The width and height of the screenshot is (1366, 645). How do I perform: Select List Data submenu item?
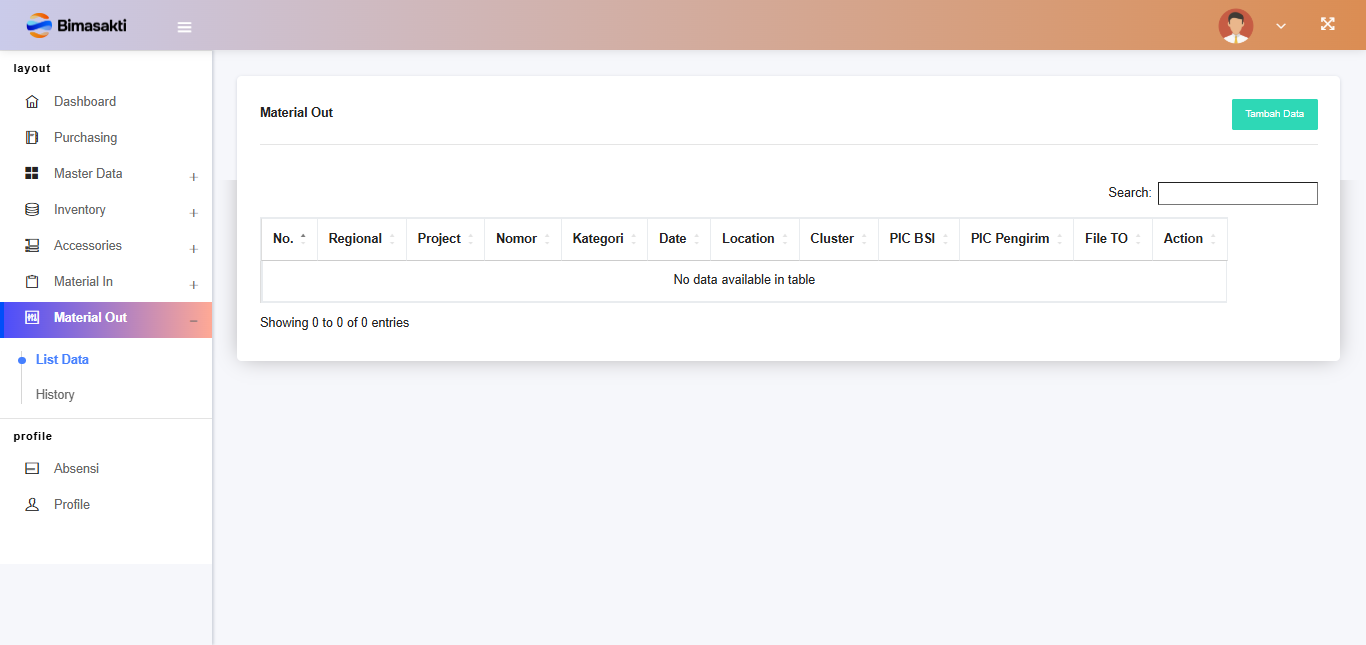[x=62, y=360]
